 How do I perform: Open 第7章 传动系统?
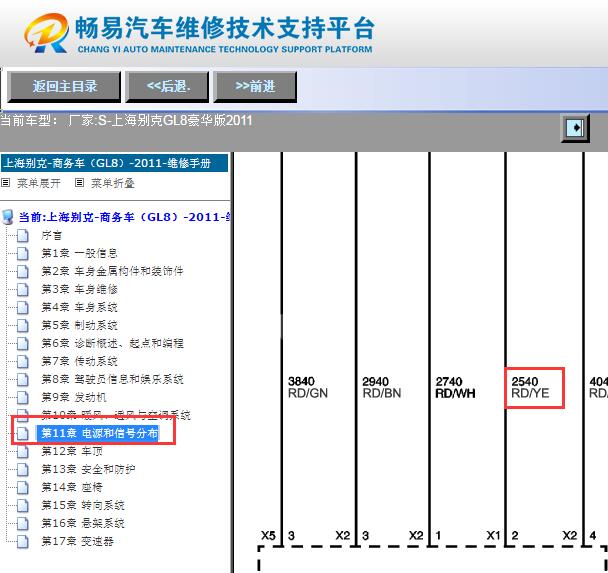point(79,361)
